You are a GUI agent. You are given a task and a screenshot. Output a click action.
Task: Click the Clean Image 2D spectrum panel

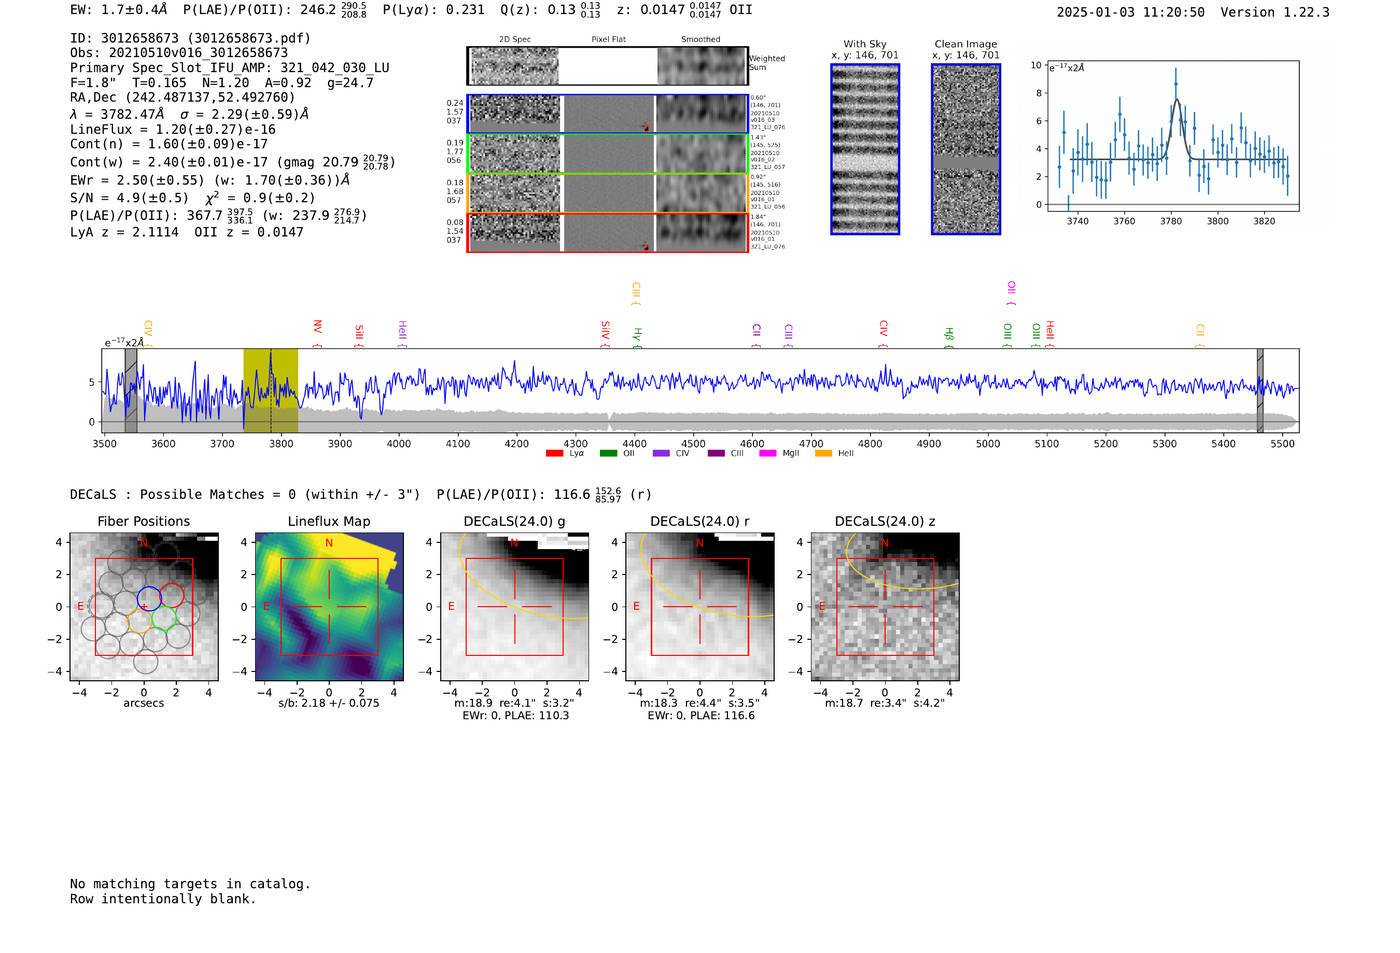click(966, 149)
